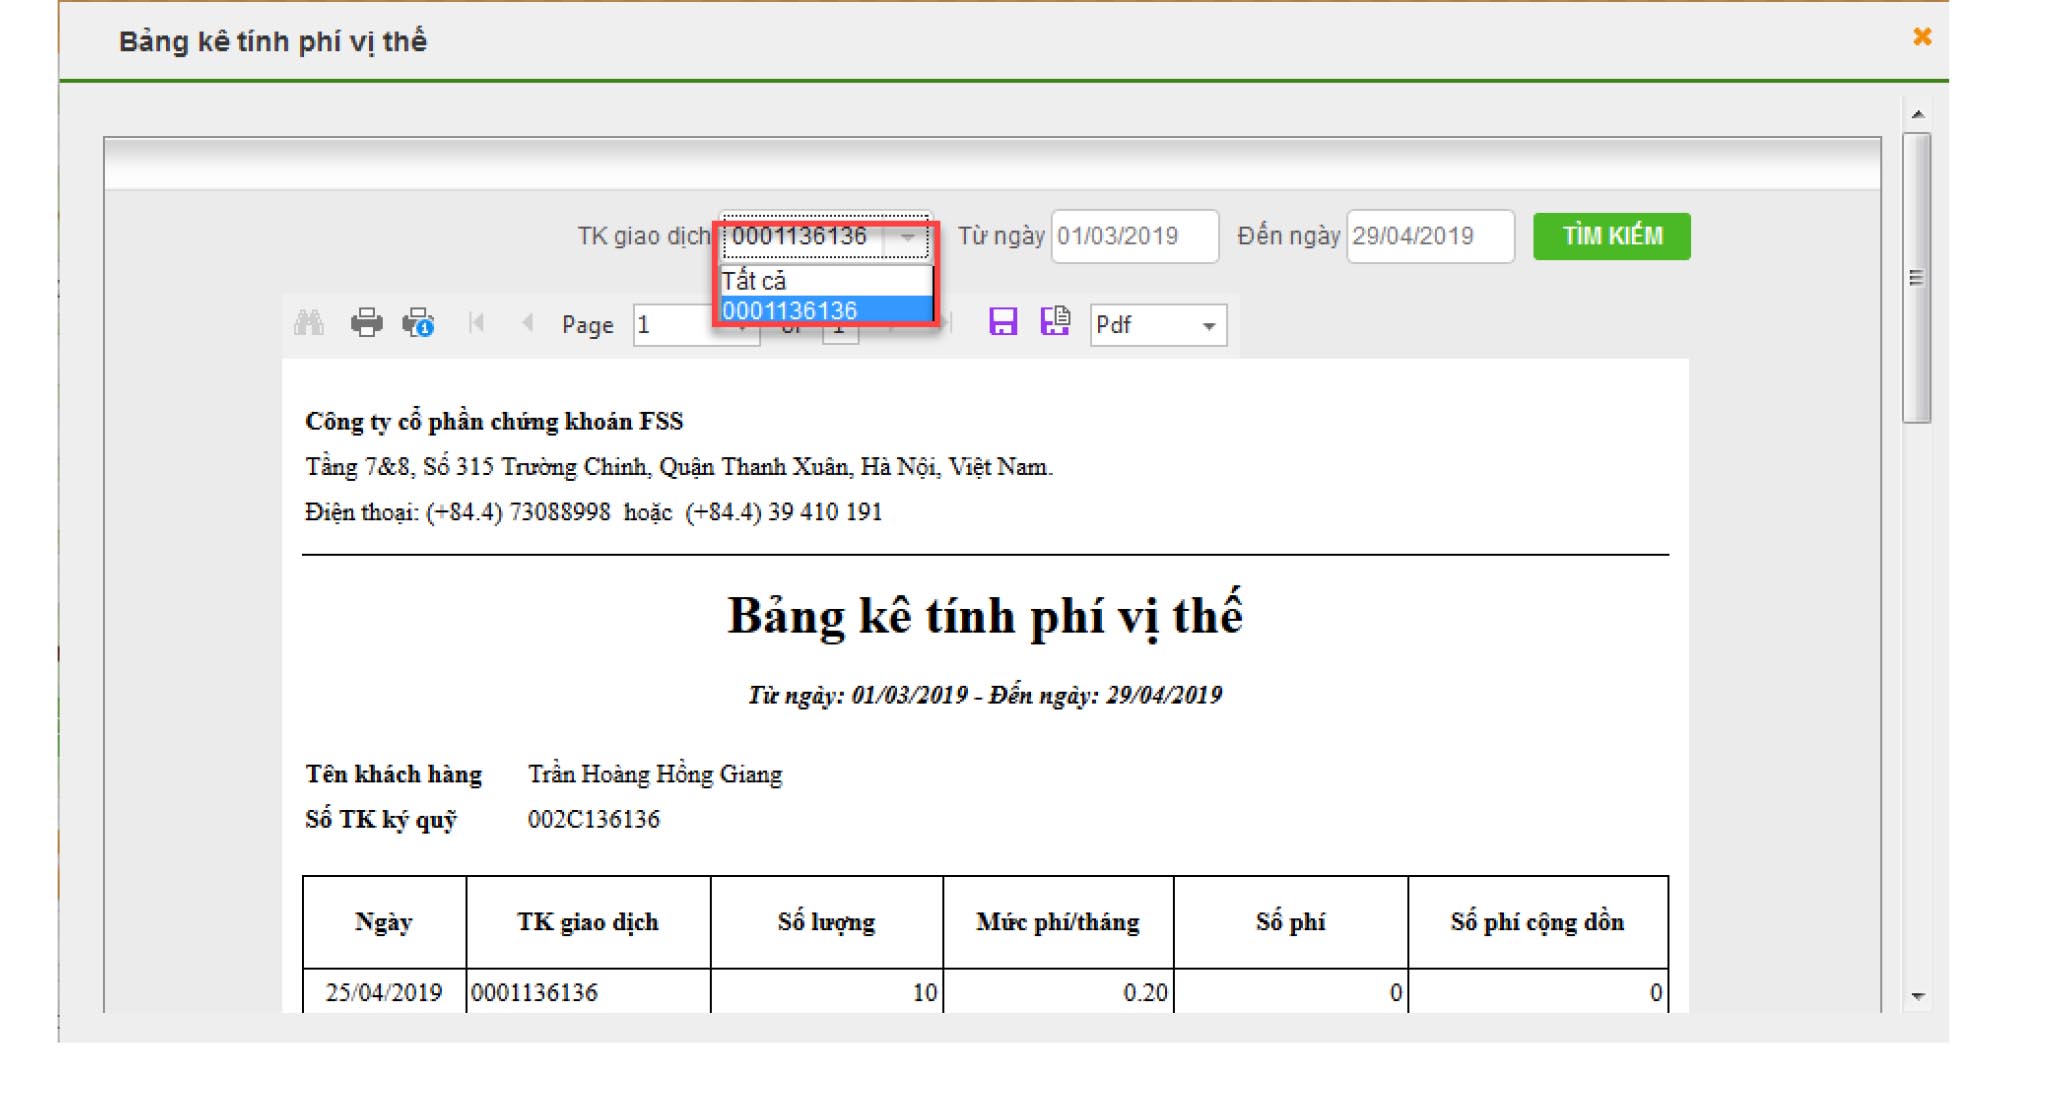Click the quantity cell showing 10
2070x1116 pixels.
coord(826,992)
